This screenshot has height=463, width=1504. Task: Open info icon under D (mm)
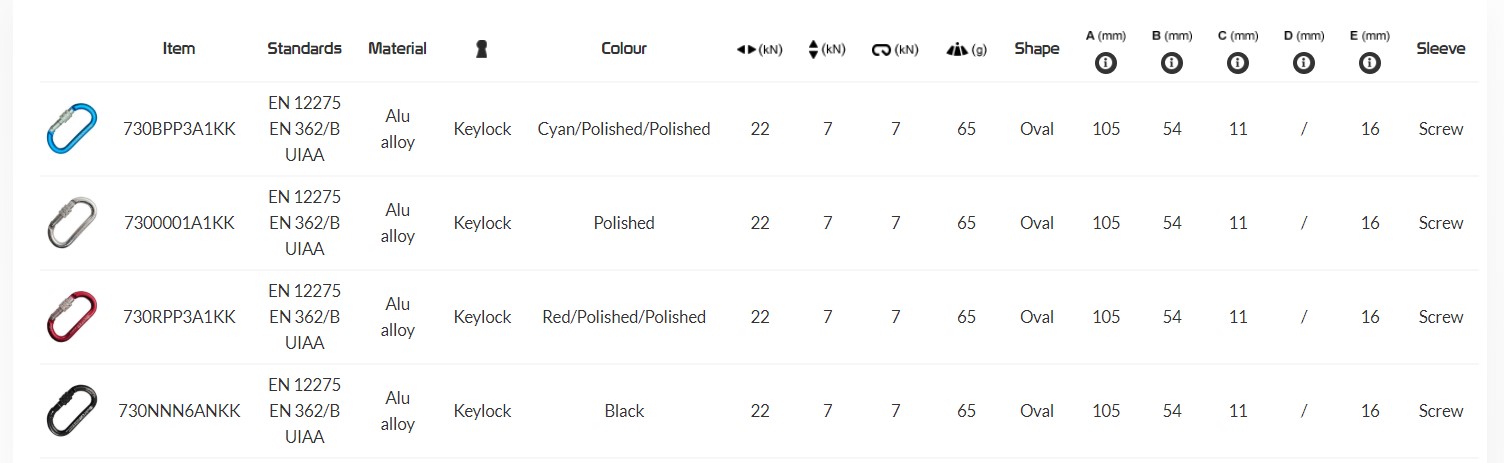coord(1304,63)
